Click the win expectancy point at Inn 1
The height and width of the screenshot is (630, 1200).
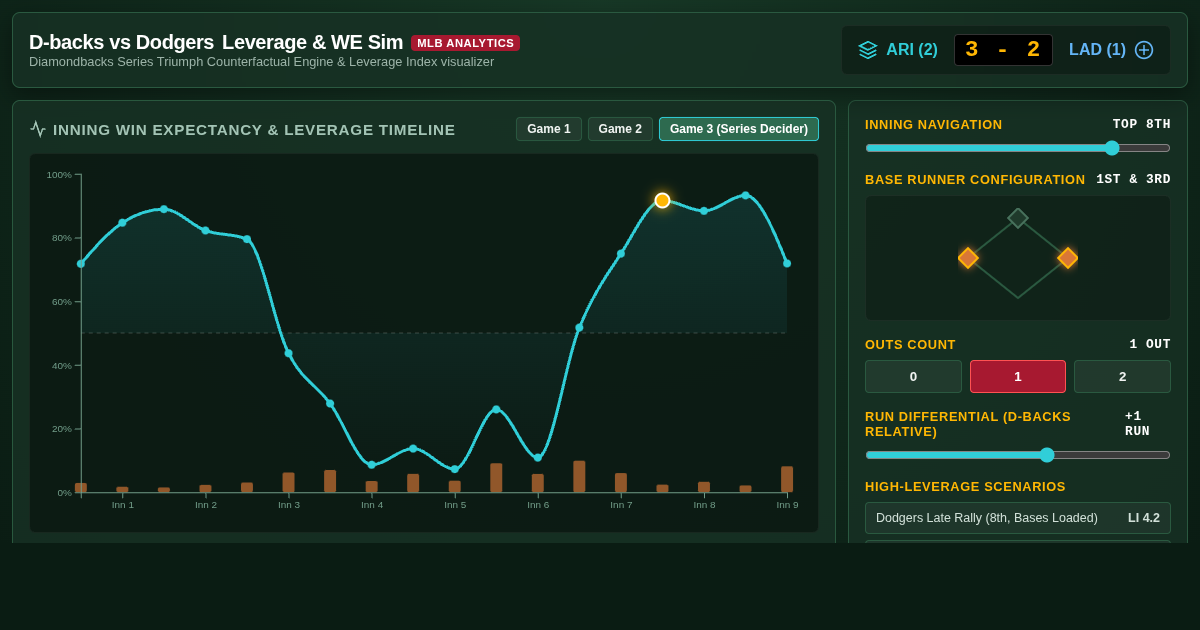122,223
